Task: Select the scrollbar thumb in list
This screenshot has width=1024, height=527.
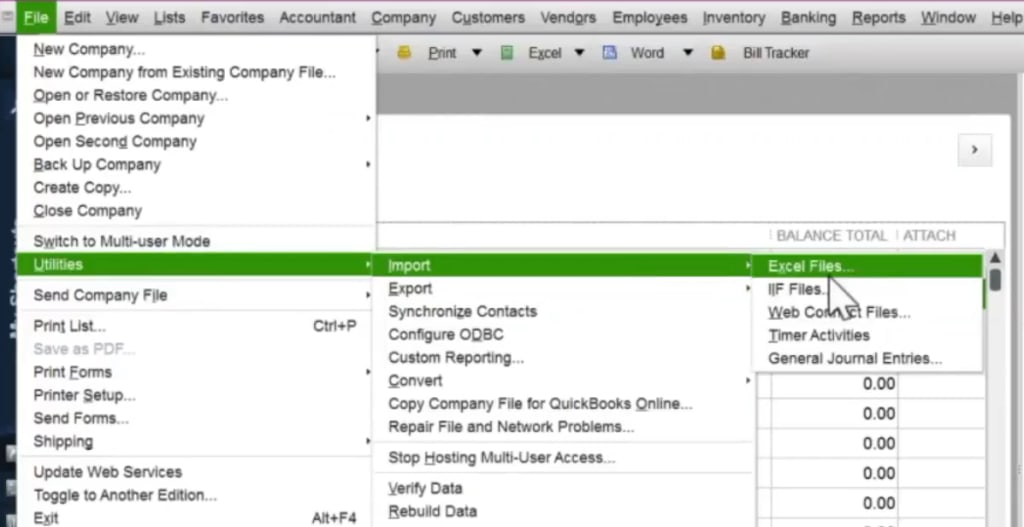Action: tap(995, 279)
